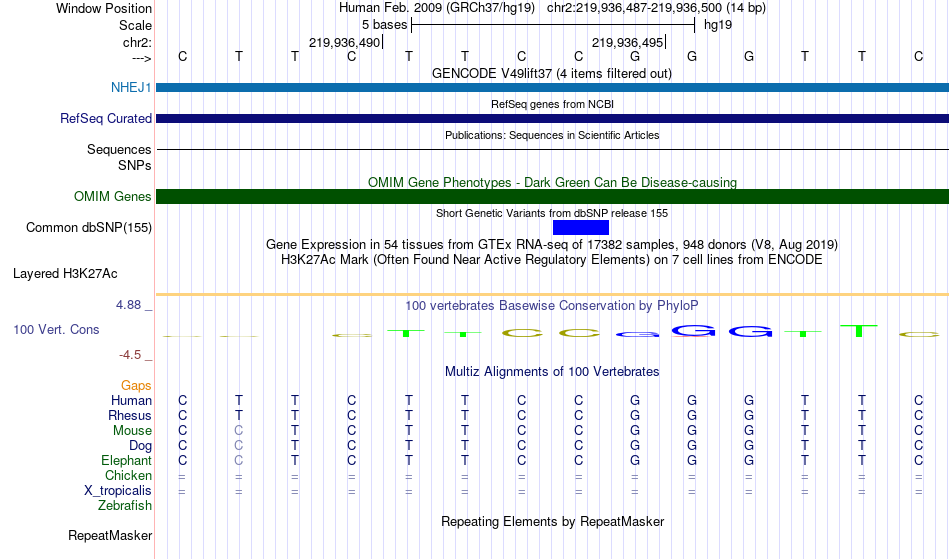Screen dimensions: 950x559
Task: Click the dark blue RefSeq Curated bar
Action: [x=552, y=119]
